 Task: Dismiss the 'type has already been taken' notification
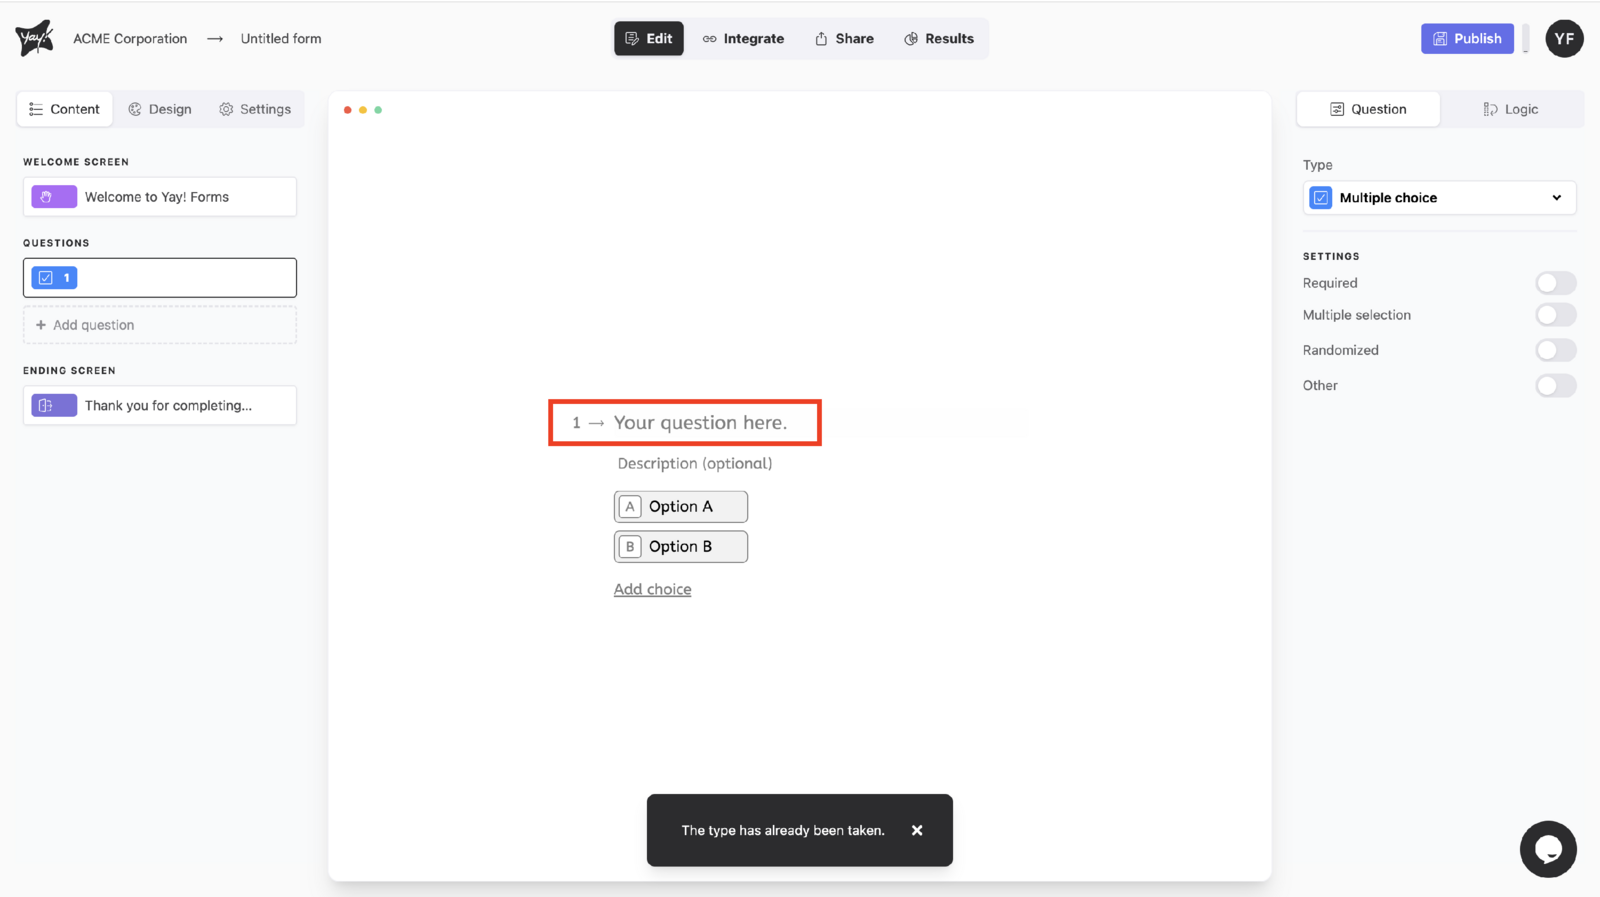tap(917, 830)
